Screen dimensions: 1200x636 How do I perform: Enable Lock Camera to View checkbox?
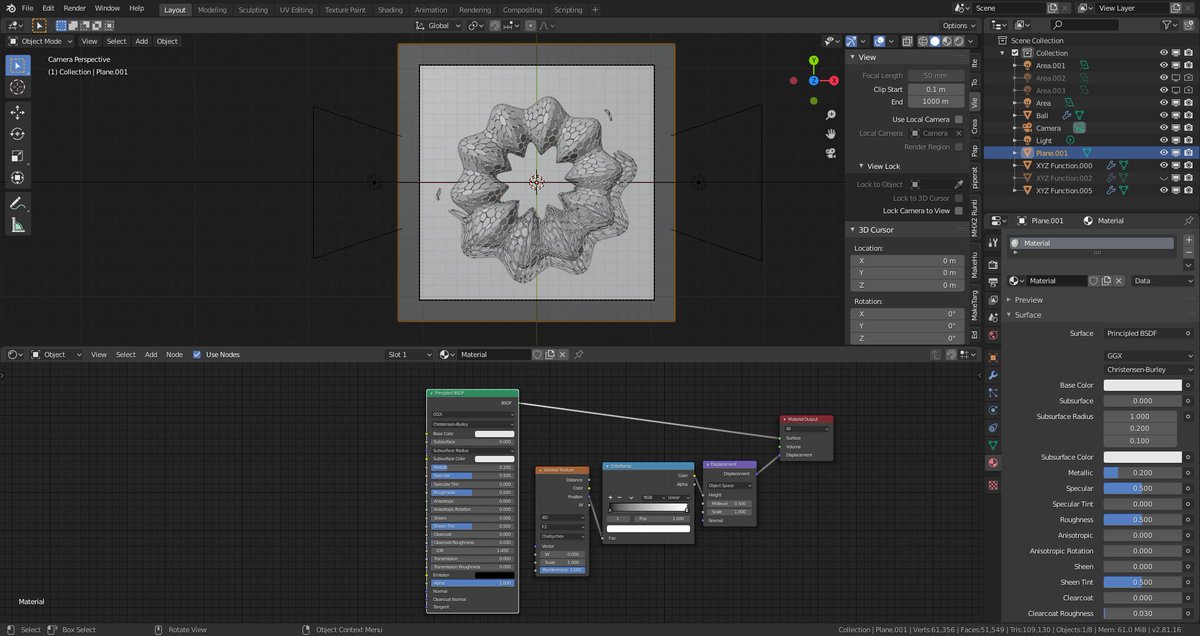[958, 211]
